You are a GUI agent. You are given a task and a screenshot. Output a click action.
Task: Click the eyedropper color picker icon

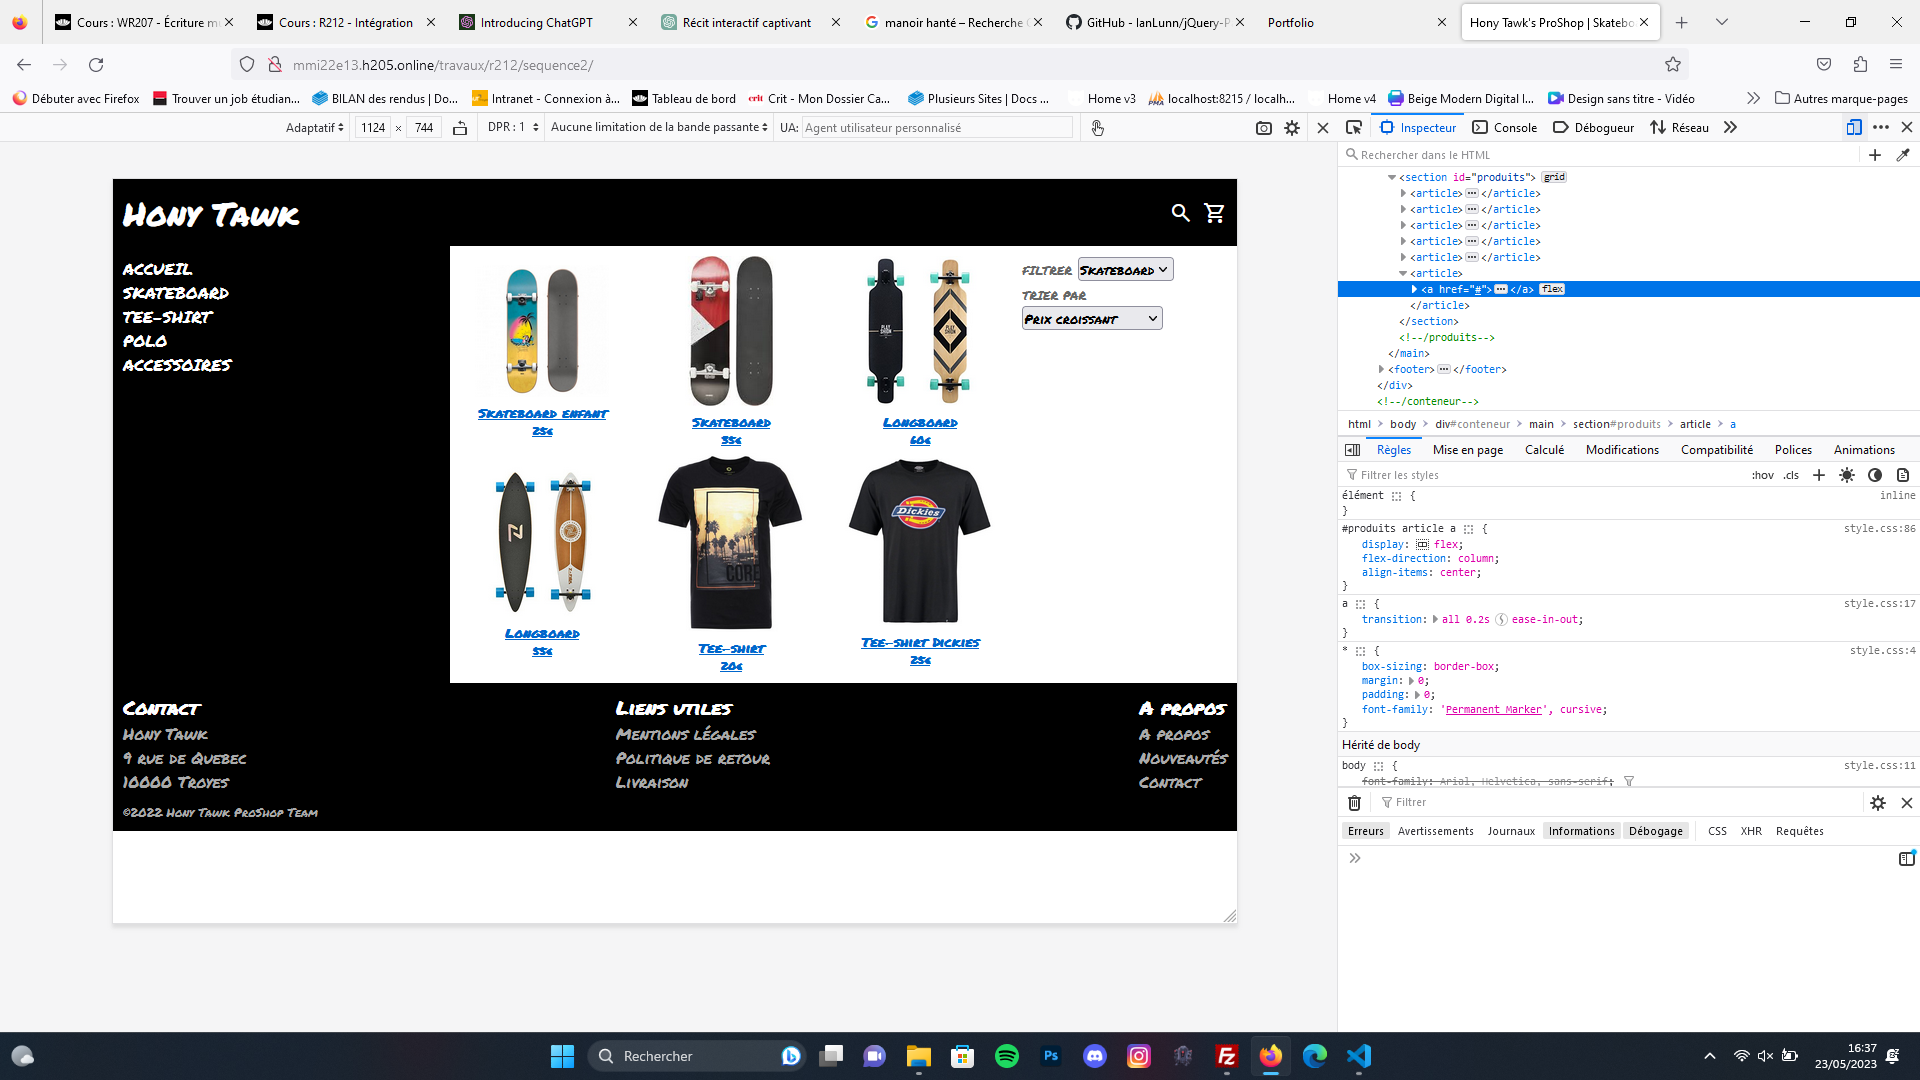(1903, 155)
